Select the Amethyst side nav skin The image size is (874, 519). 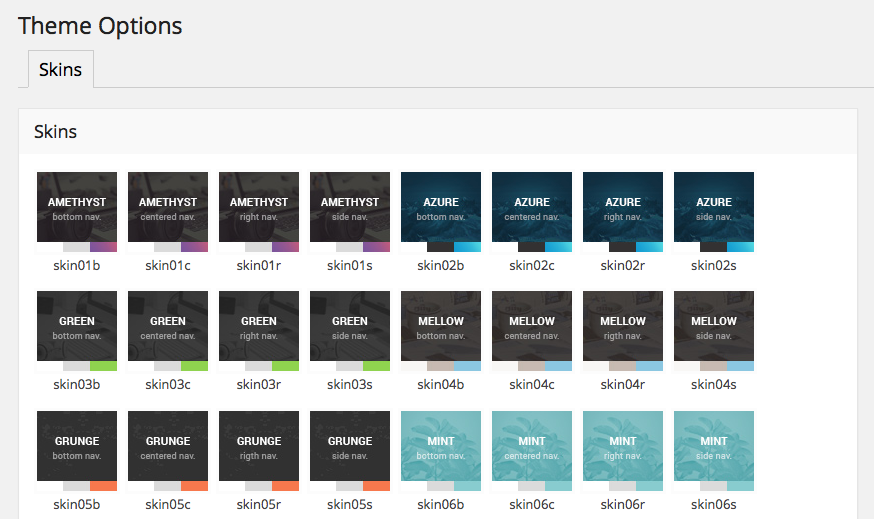[350, 211]
